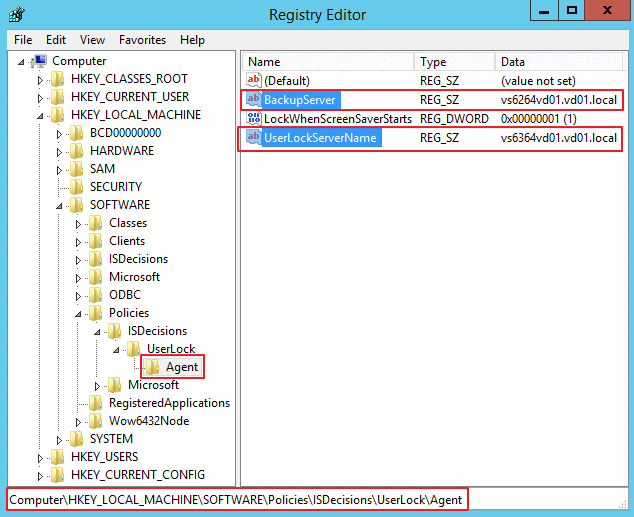Click the data vs6264vd01.vd01.local
Screen dimensions: 634x517
[559, 99]
